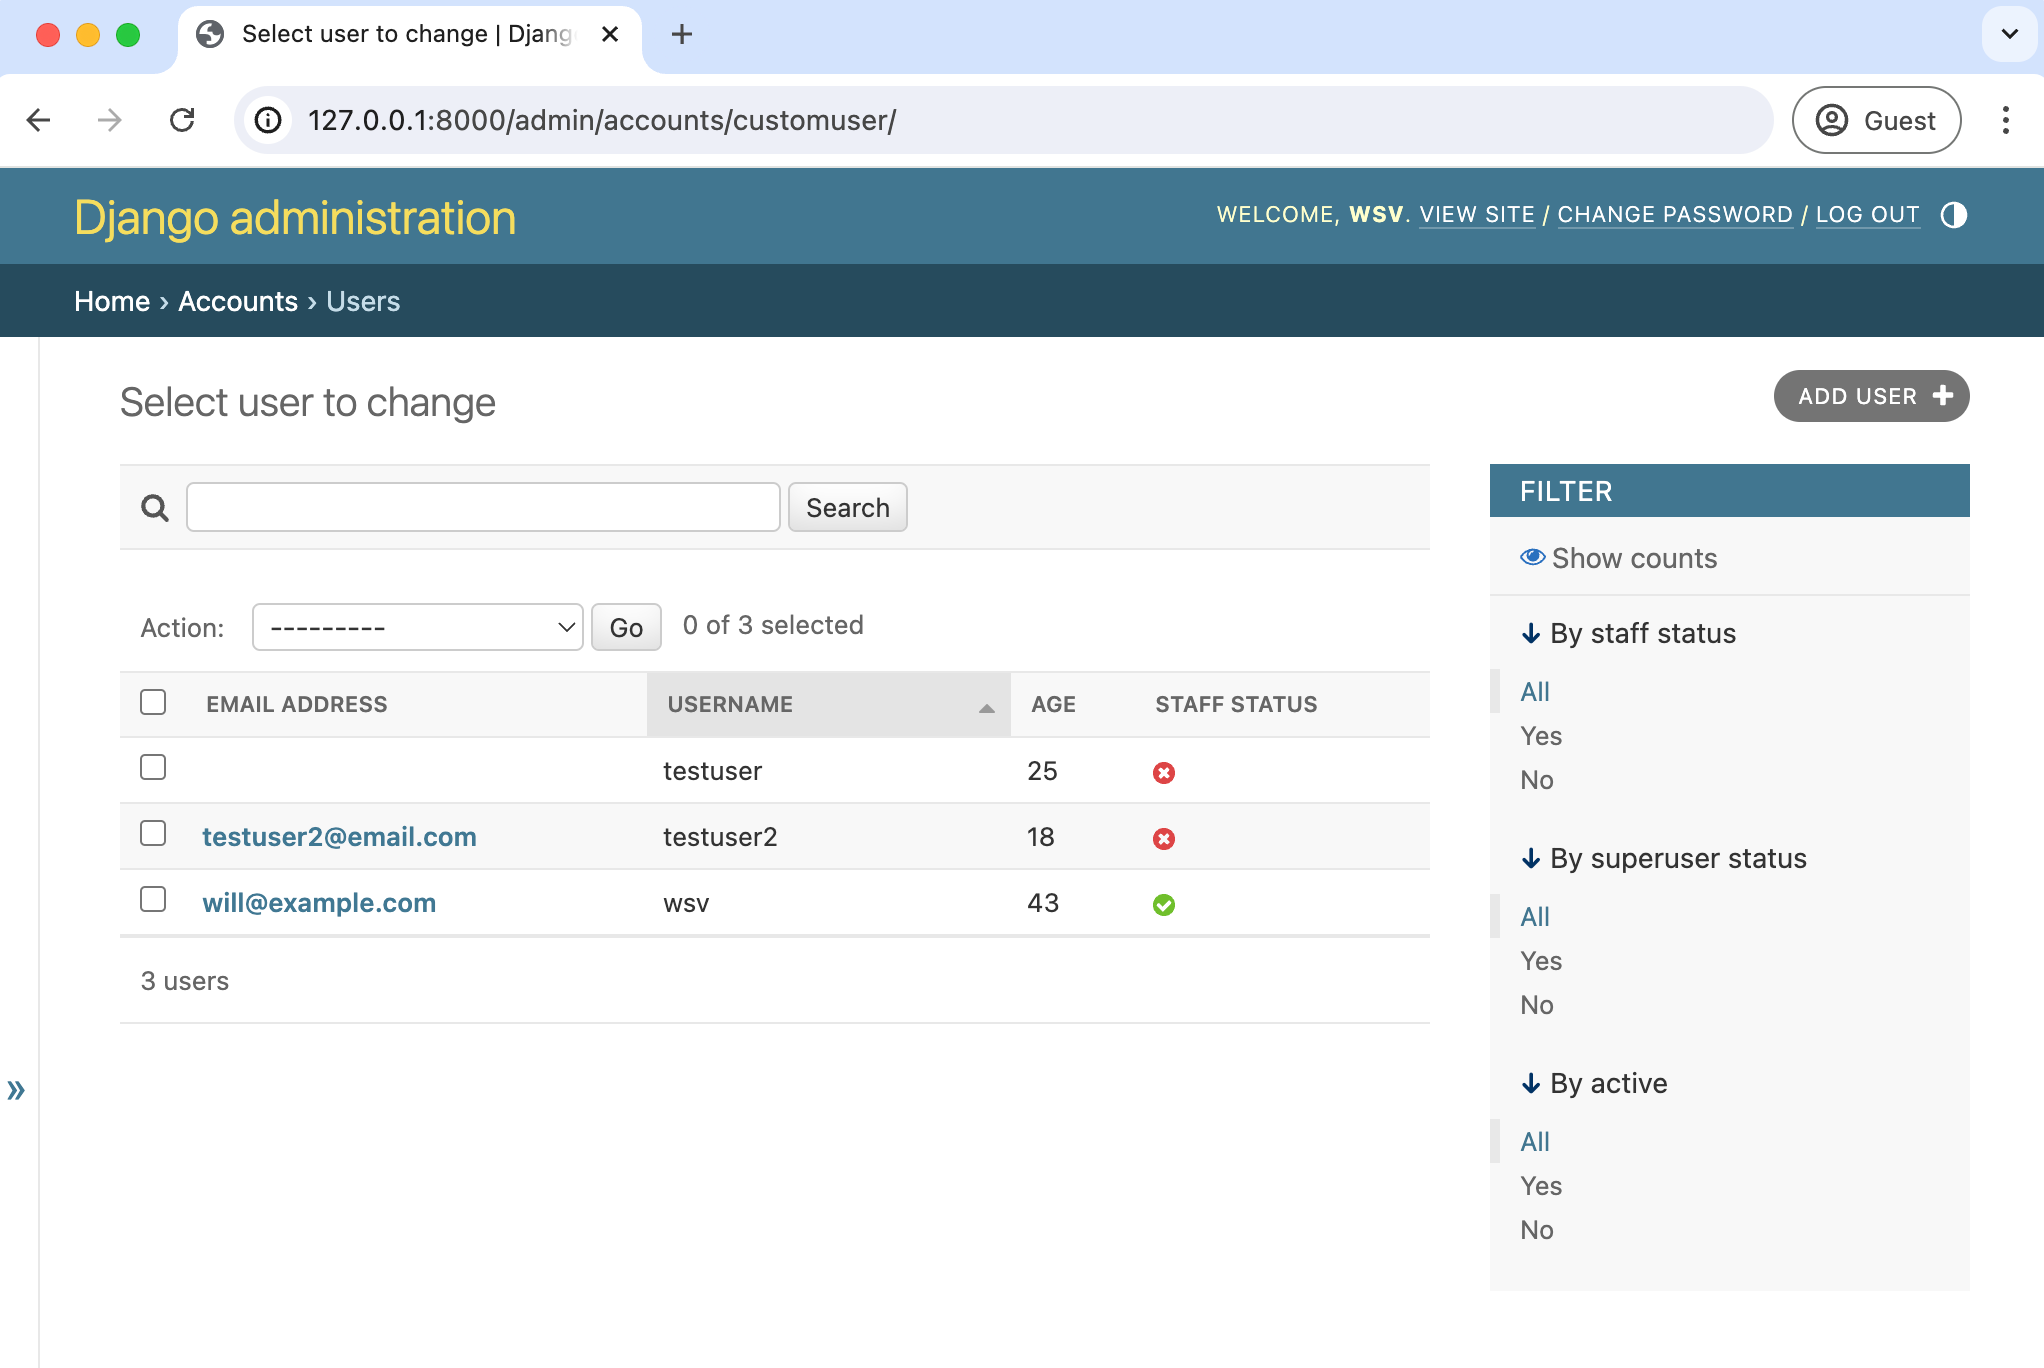This screenshot has height=1368, width=2044.
Task: Sort by the Staff Status column
Action: click(x=1236, y=704)
